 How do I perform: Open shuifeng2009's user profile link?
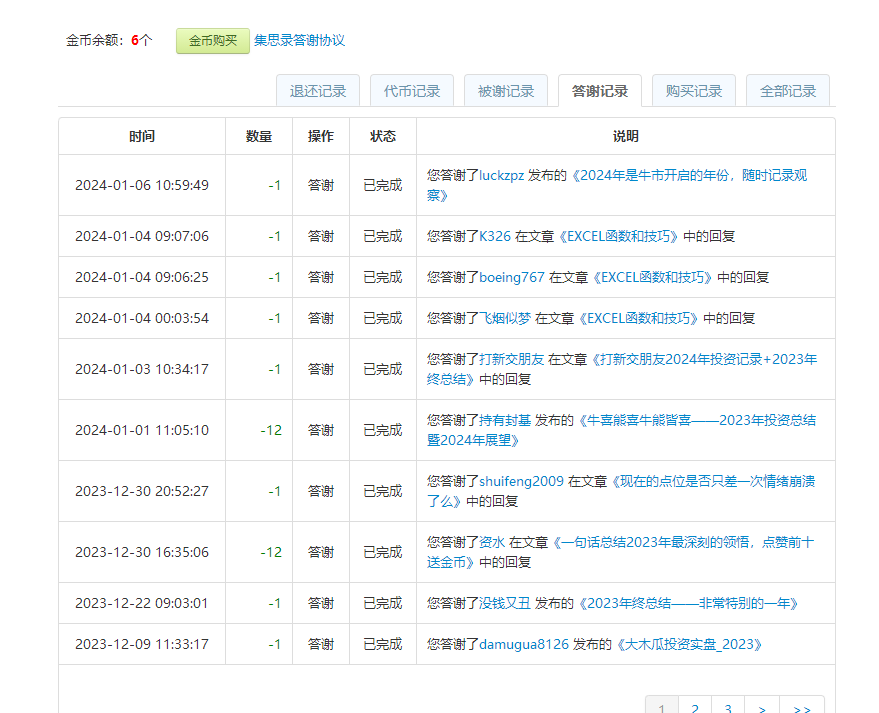click(x=521, y=482)
